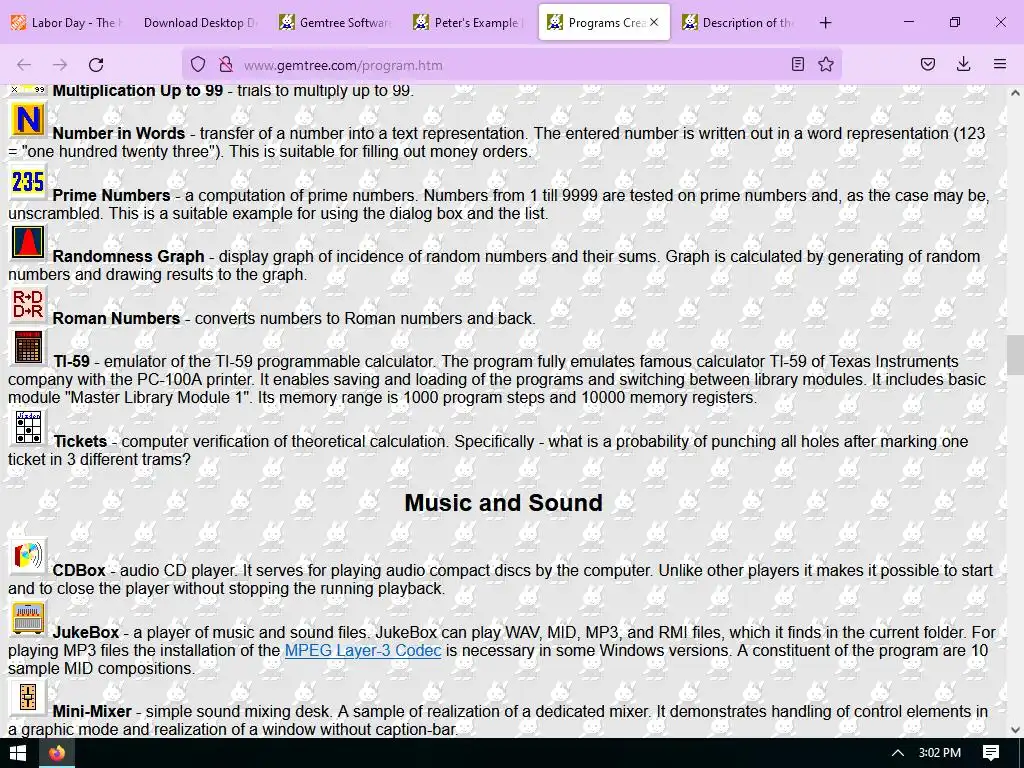
Task: Click the Tickets title text
Action: pos(80,441)
